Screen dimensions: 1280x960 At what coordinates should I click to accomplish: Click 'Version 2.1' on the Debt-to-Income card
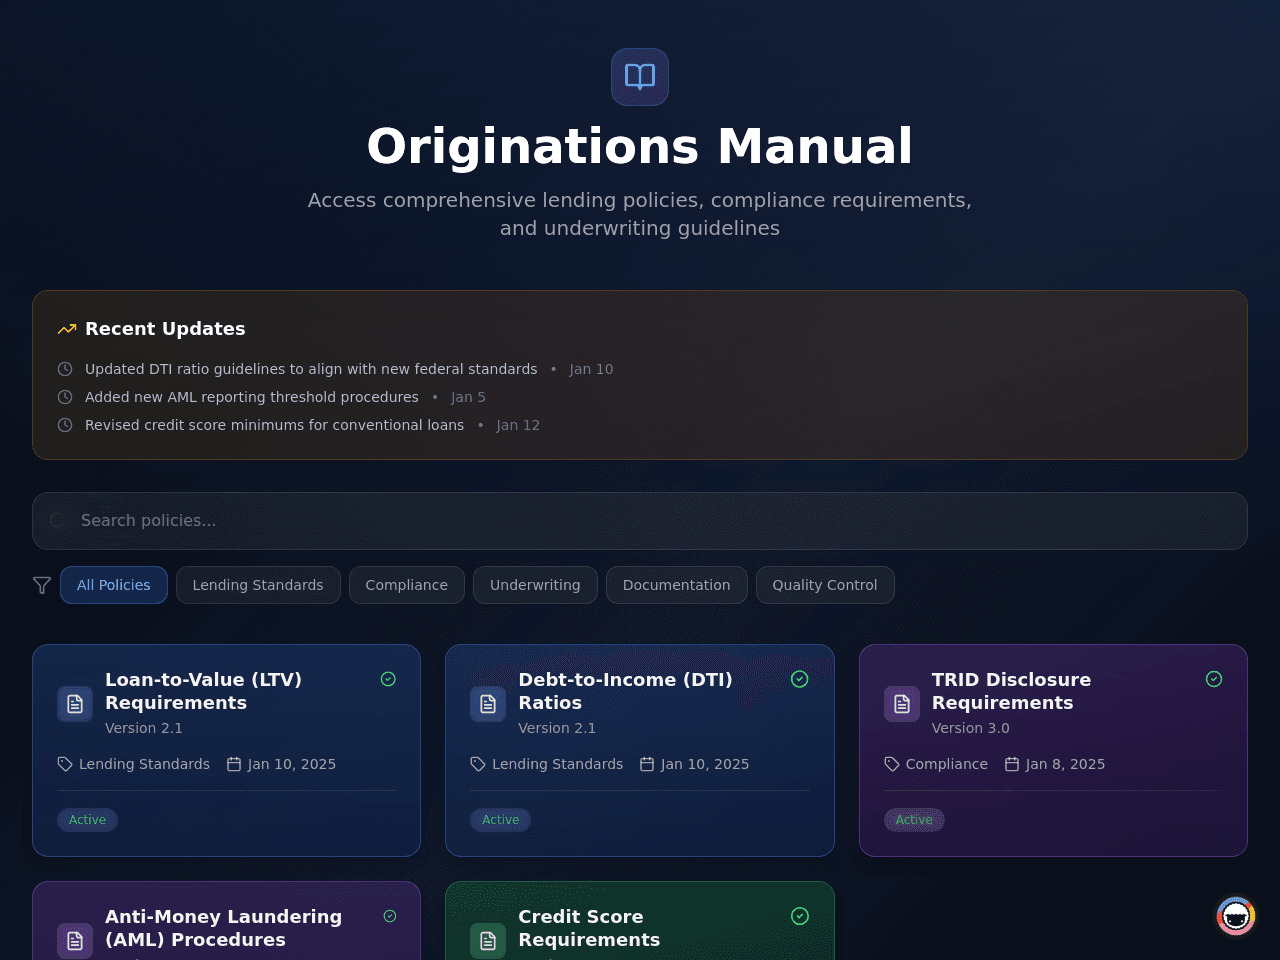557,728
